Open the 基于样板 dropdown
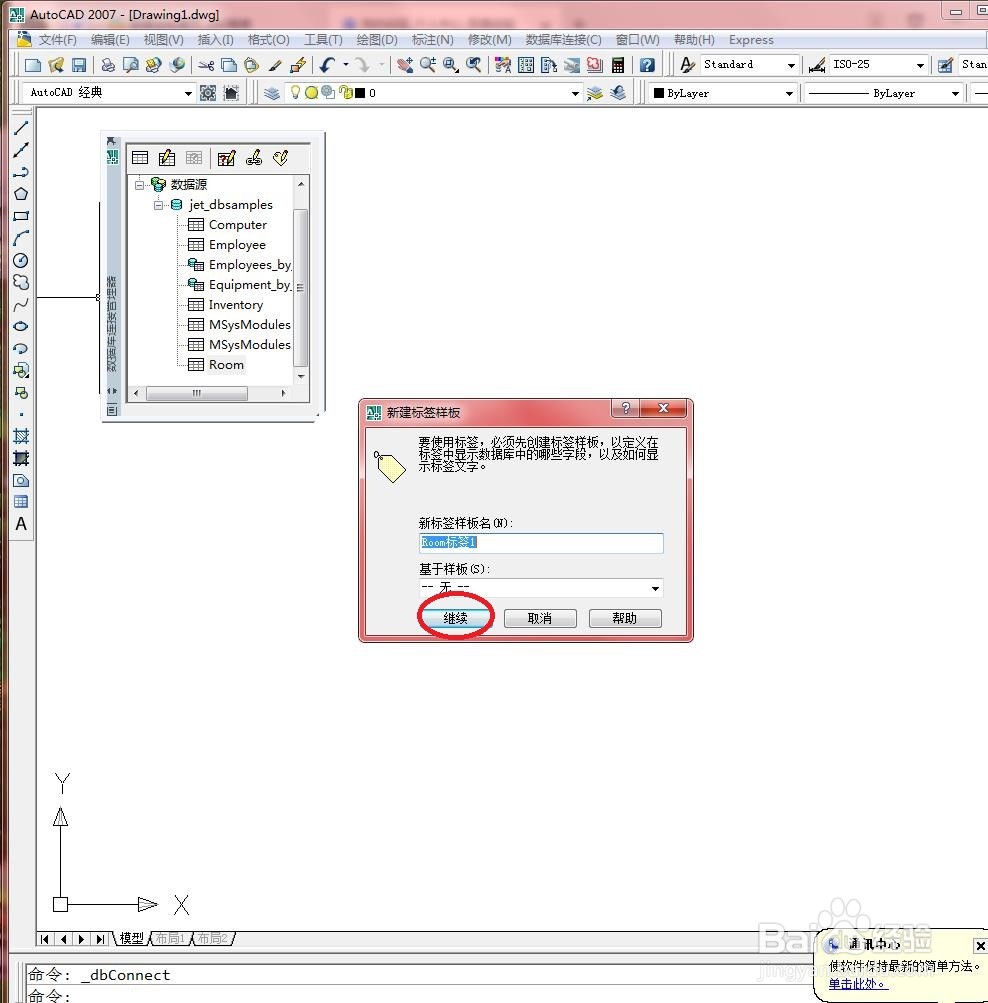 [x=655, y=588]
